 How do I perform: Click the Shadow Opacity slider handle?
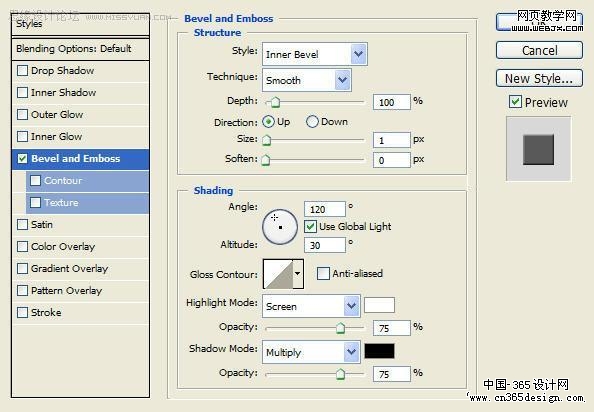pos(341,374)
